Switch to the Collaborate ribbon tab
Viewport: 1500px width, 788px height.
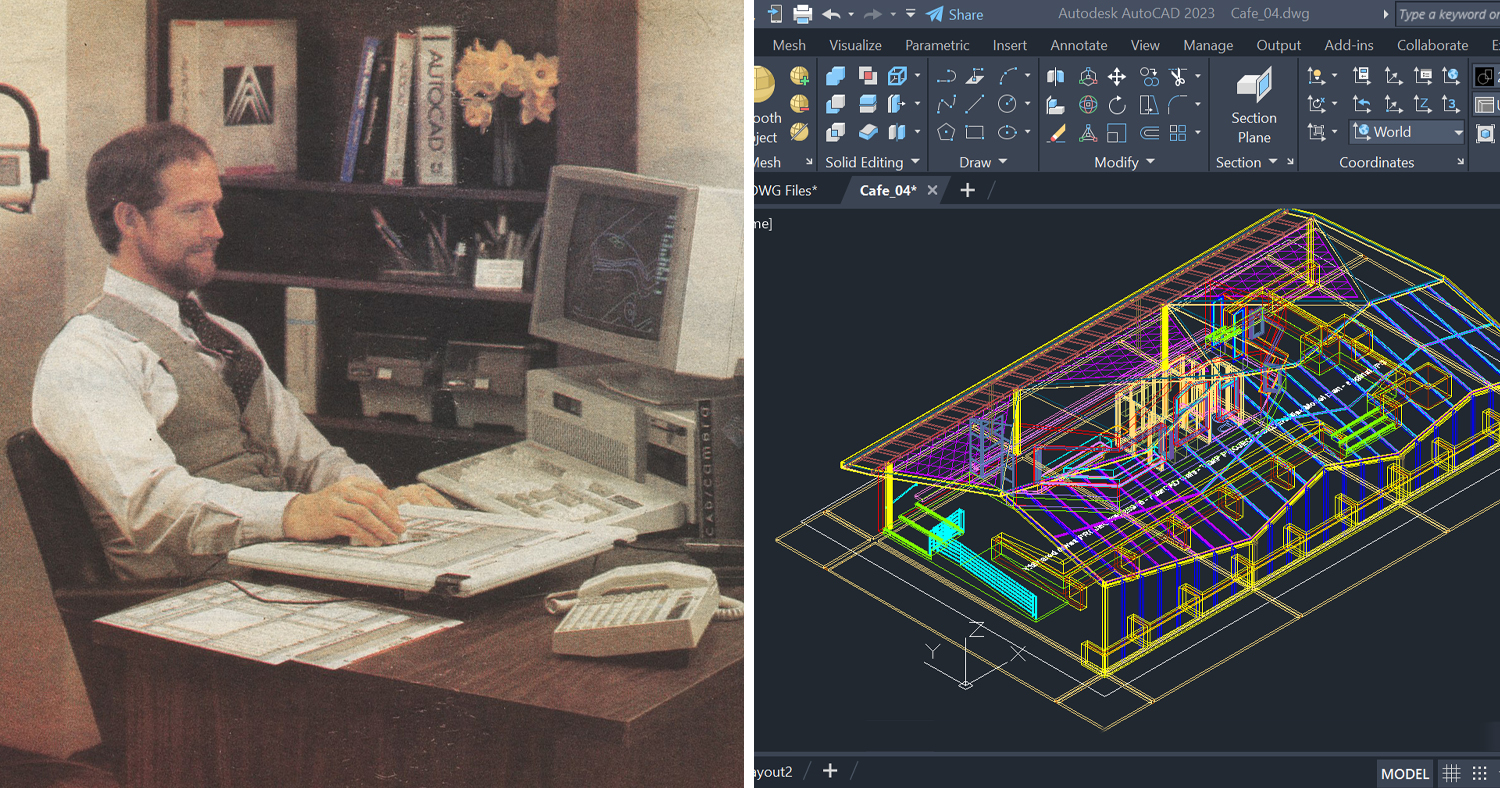(1432, 45)
